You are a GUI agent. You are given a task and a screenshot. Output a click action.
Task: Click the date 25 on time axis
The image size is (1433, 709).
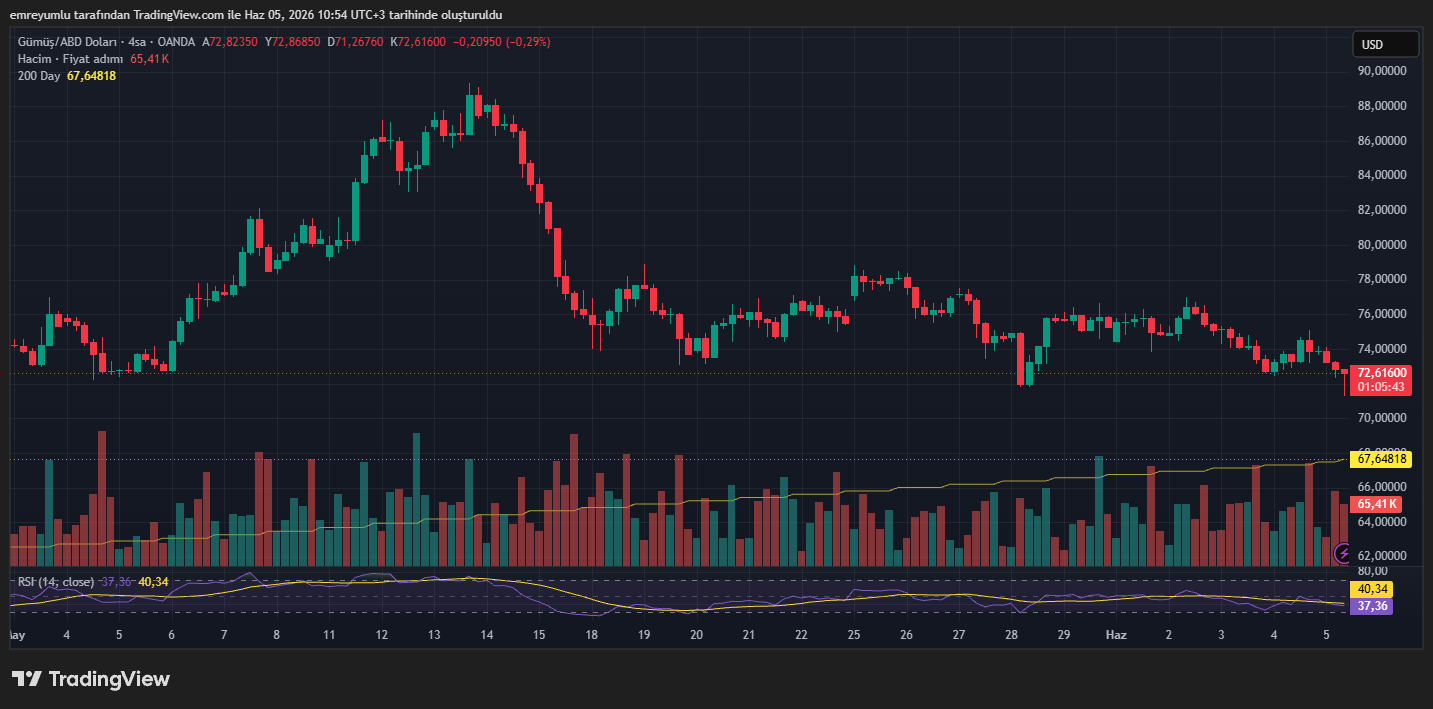tap(854, 635)
